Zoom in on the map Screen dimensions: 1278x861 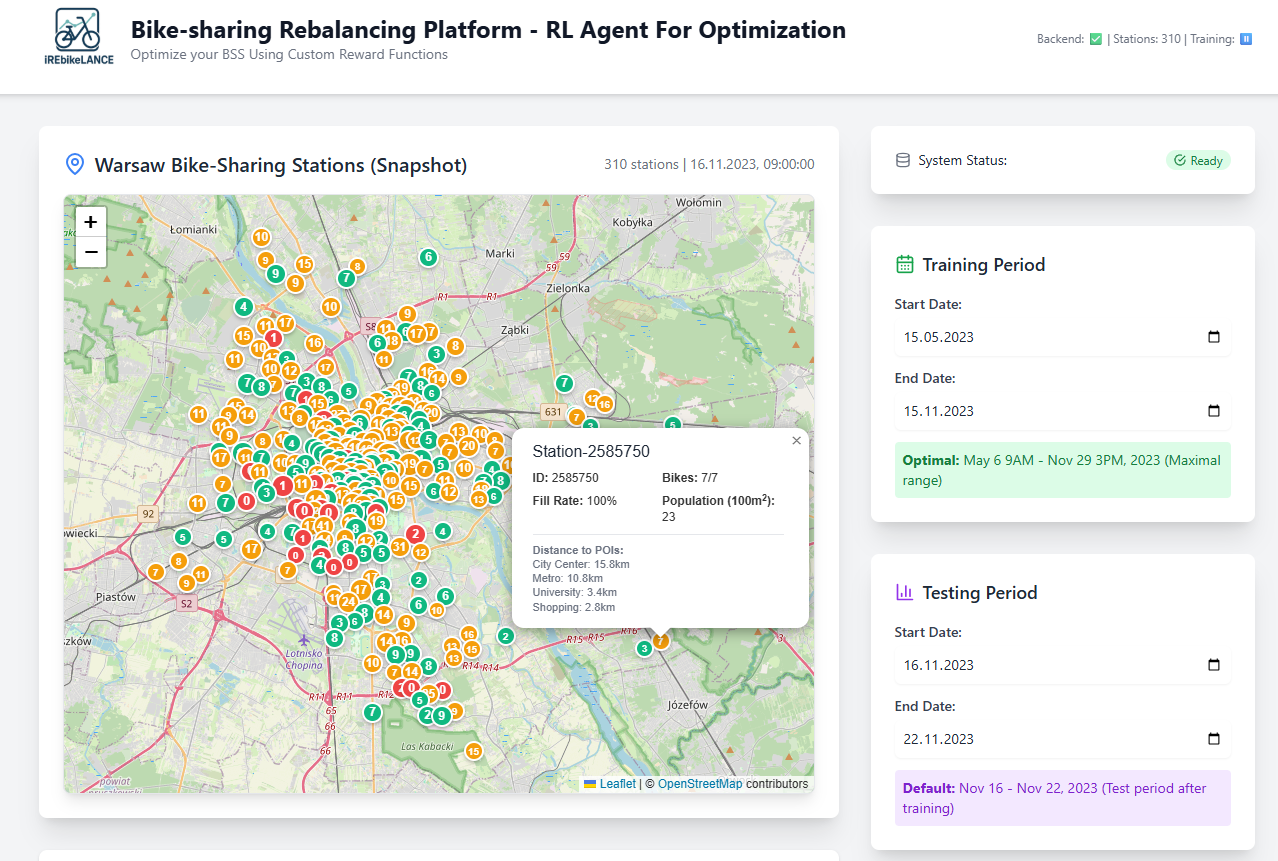pyautogui.click(x=91, y=222)
